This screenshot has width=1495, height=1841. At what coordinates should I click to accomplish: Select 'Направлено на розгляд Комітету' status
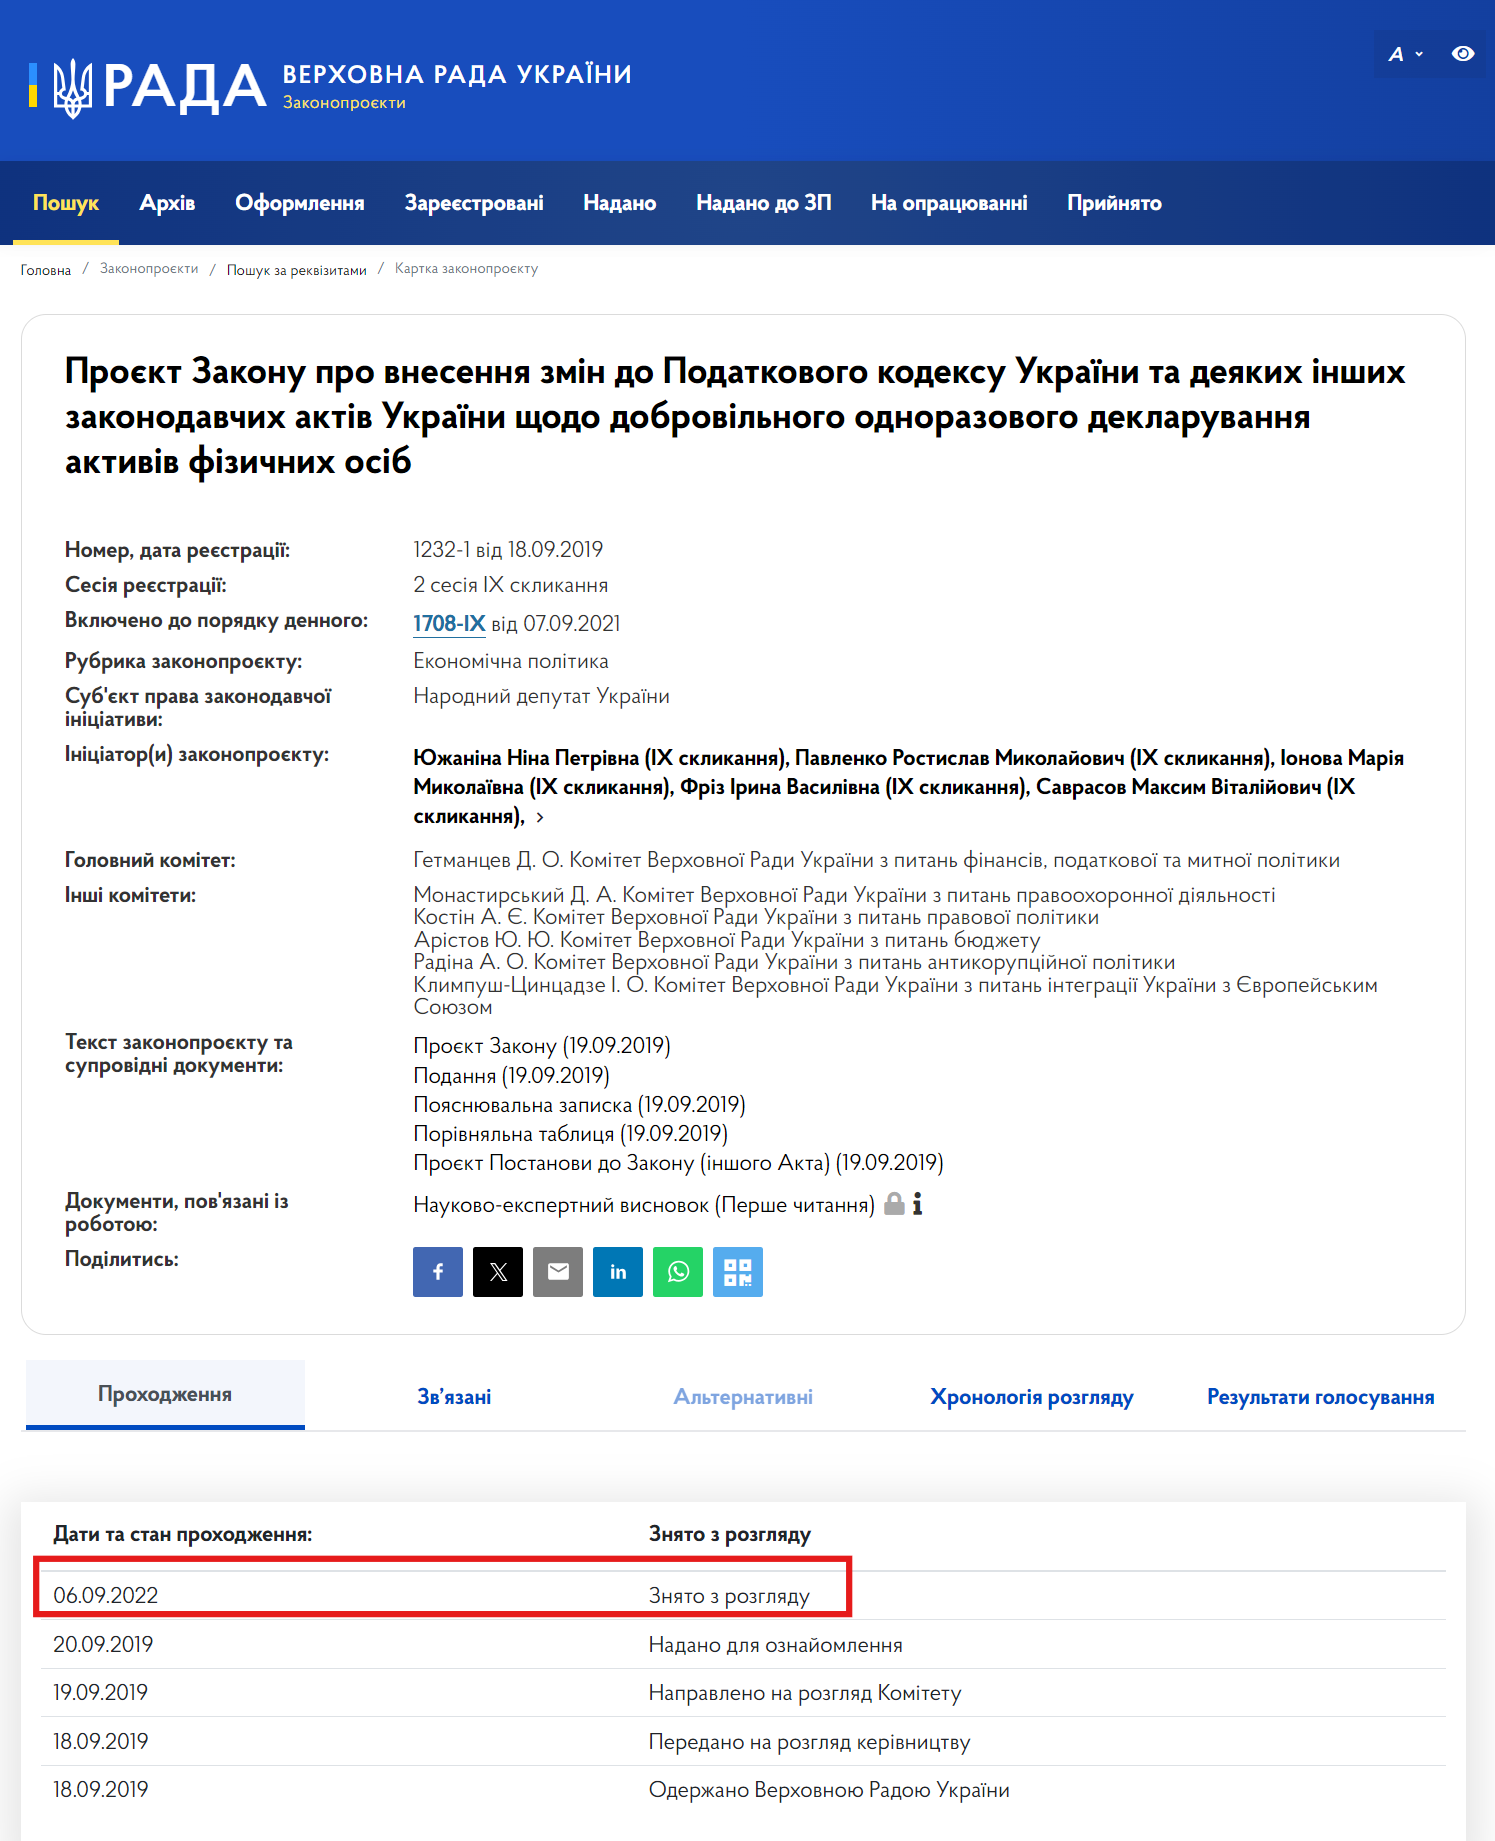pyautogui.click(x=805, y=1693)
